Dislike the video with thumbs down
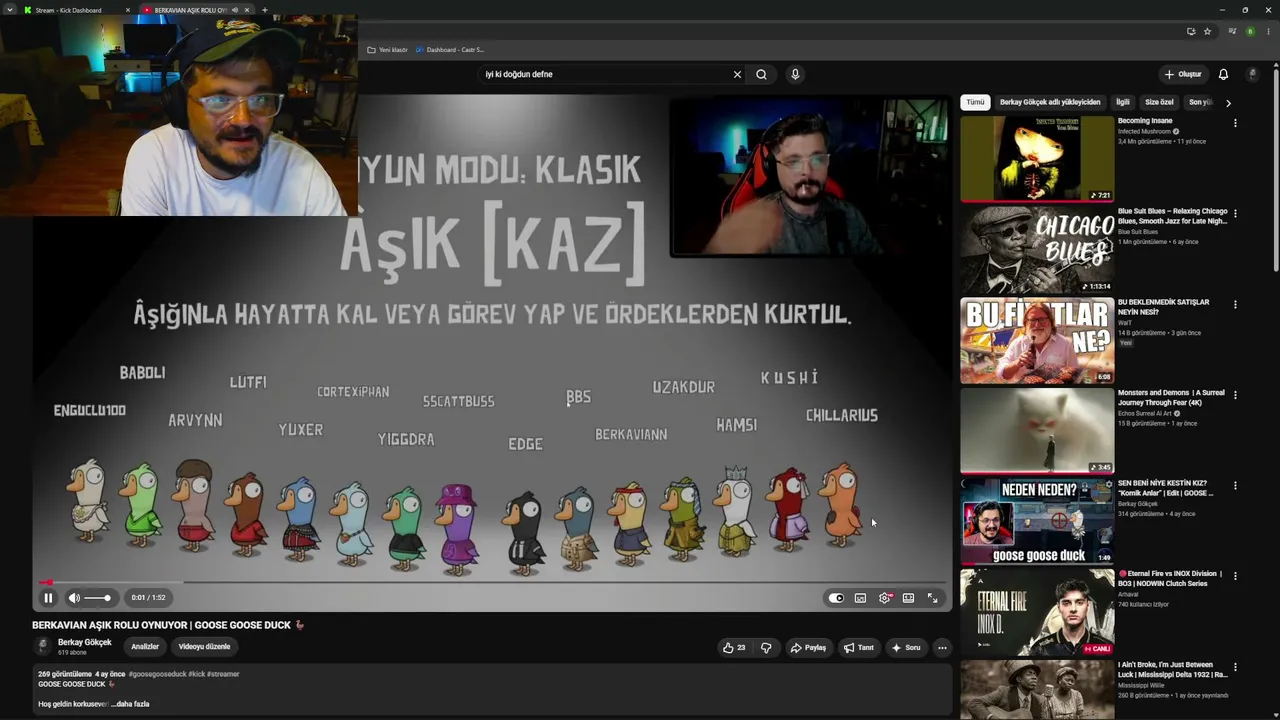1280x720 pixels. click(x=766, y=648)
